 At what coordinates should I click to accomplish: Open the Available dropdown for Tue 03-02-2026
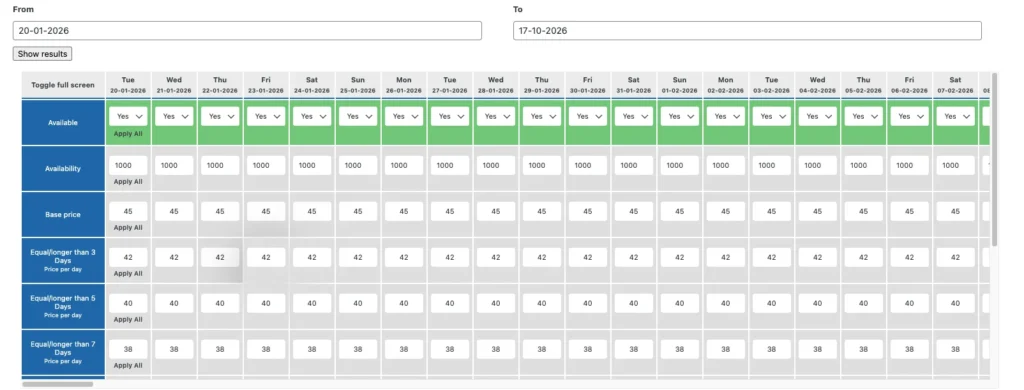(x=771, y=116)
